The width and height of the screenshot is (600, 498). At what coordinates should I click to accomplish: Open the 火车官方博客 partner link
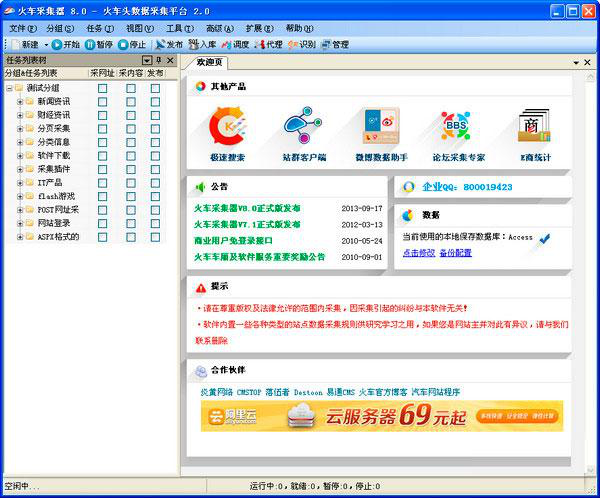(x=383, y=392)
